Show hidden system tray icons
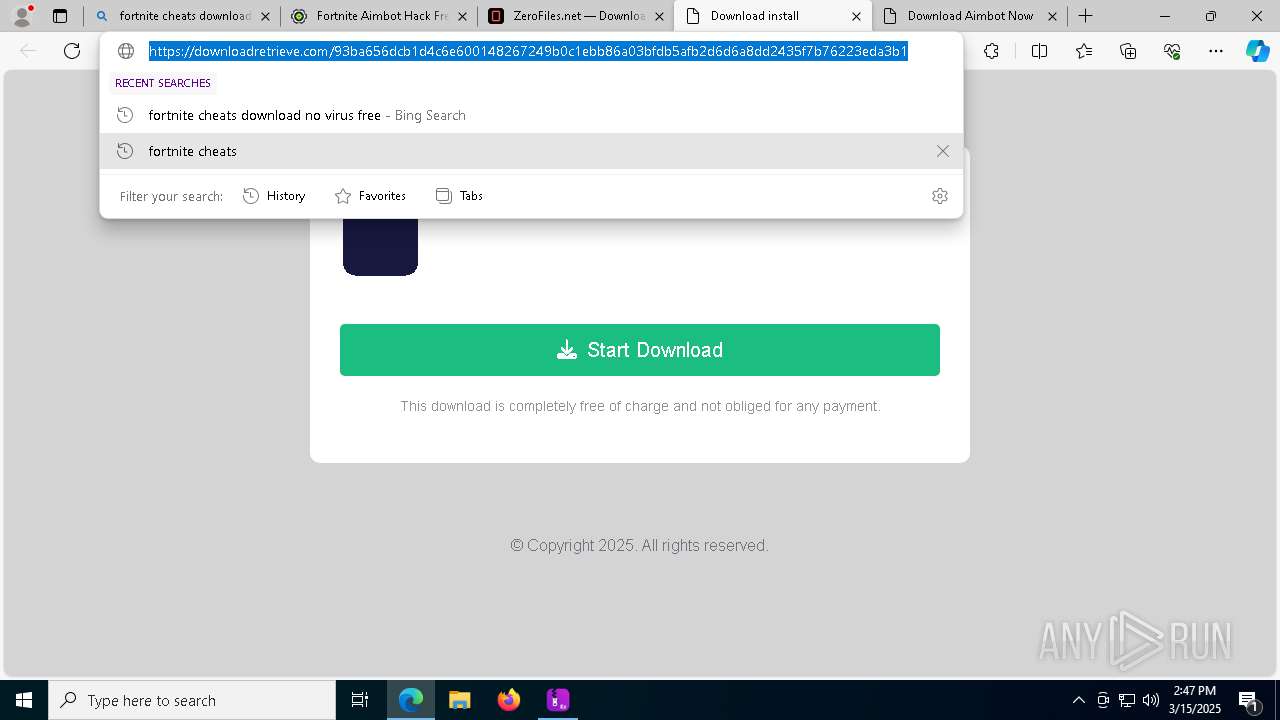1280x720 pixels. coord(1079,700)
